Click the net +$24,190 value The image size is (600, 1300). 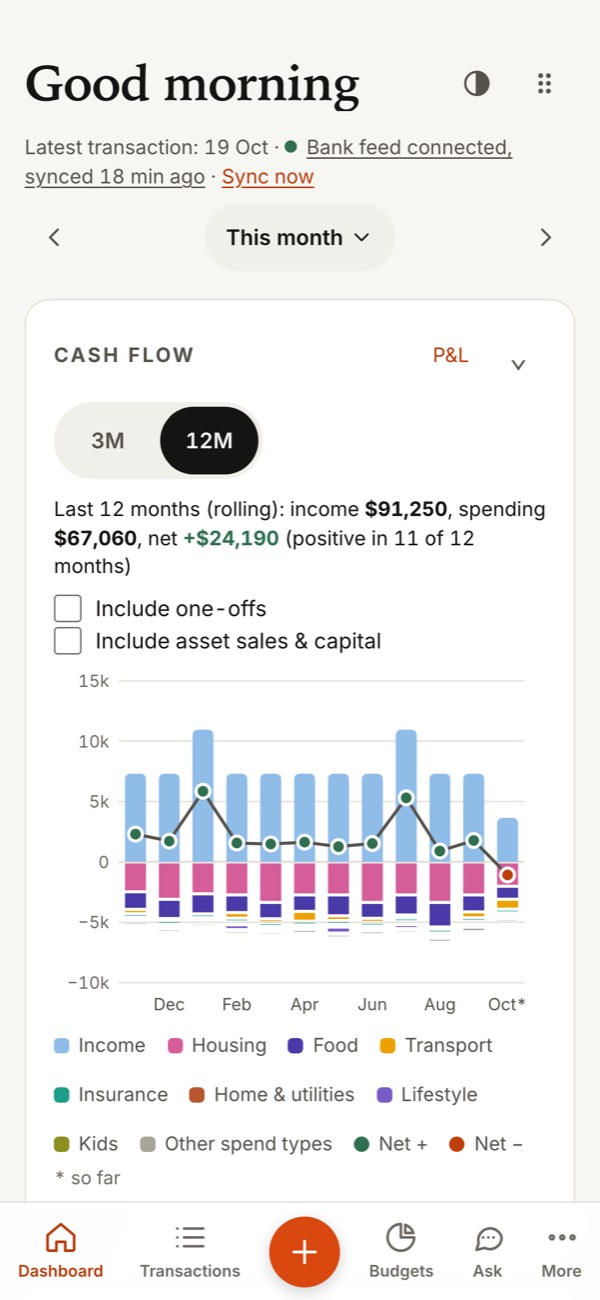point(232,539)
